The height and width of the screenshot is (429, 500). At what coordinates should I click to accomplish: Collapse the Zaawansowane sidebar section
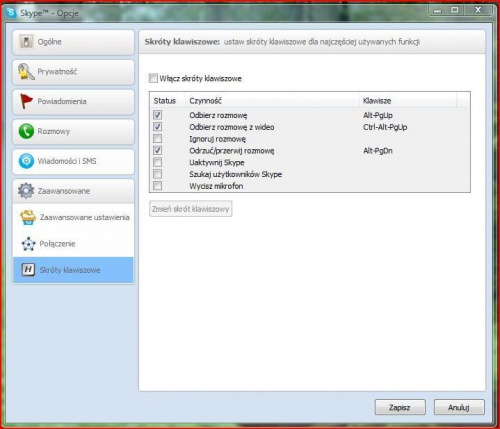point(73,191)
